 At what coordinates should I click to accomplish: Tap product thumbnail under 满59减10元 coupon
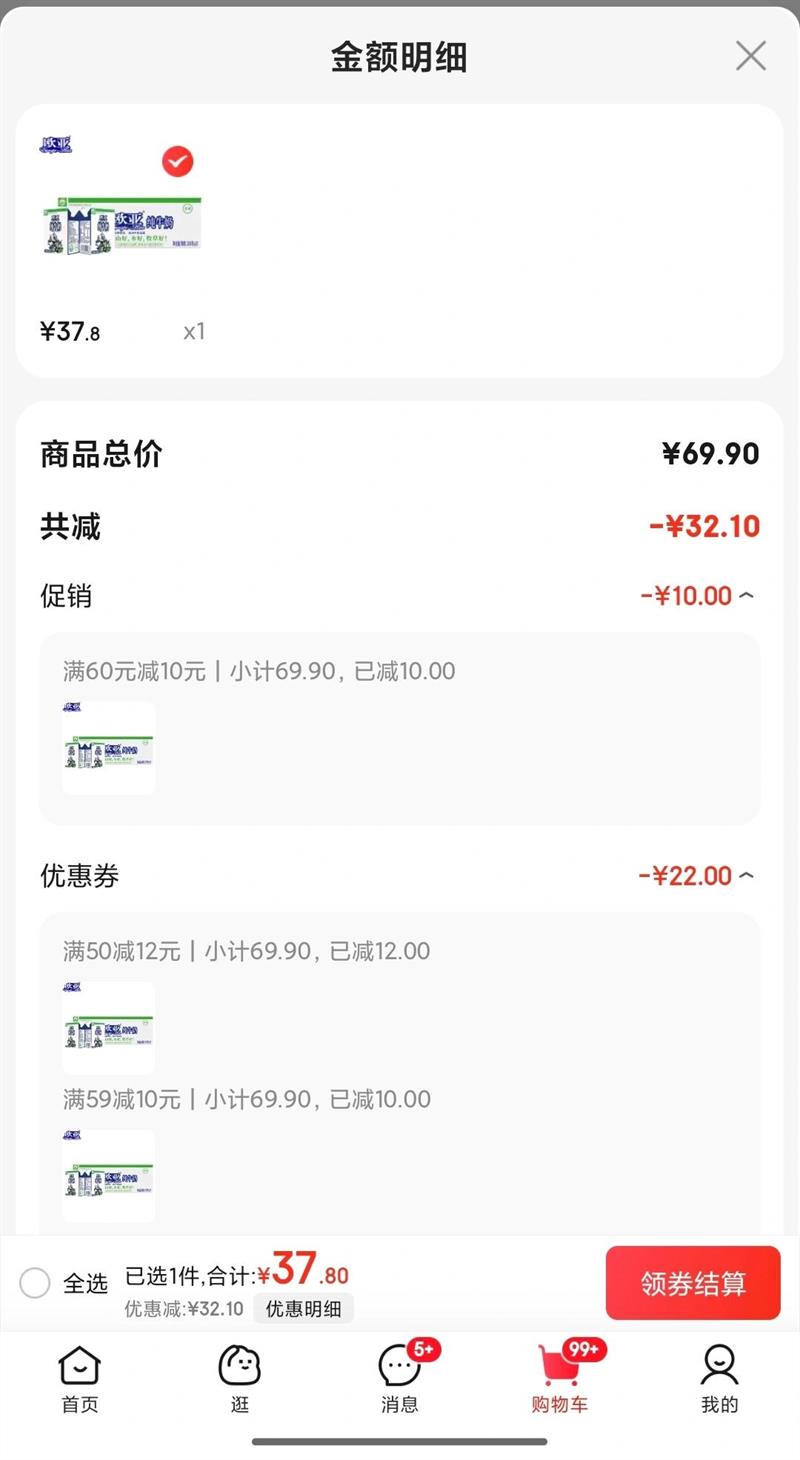click(x=109, y=1176)
